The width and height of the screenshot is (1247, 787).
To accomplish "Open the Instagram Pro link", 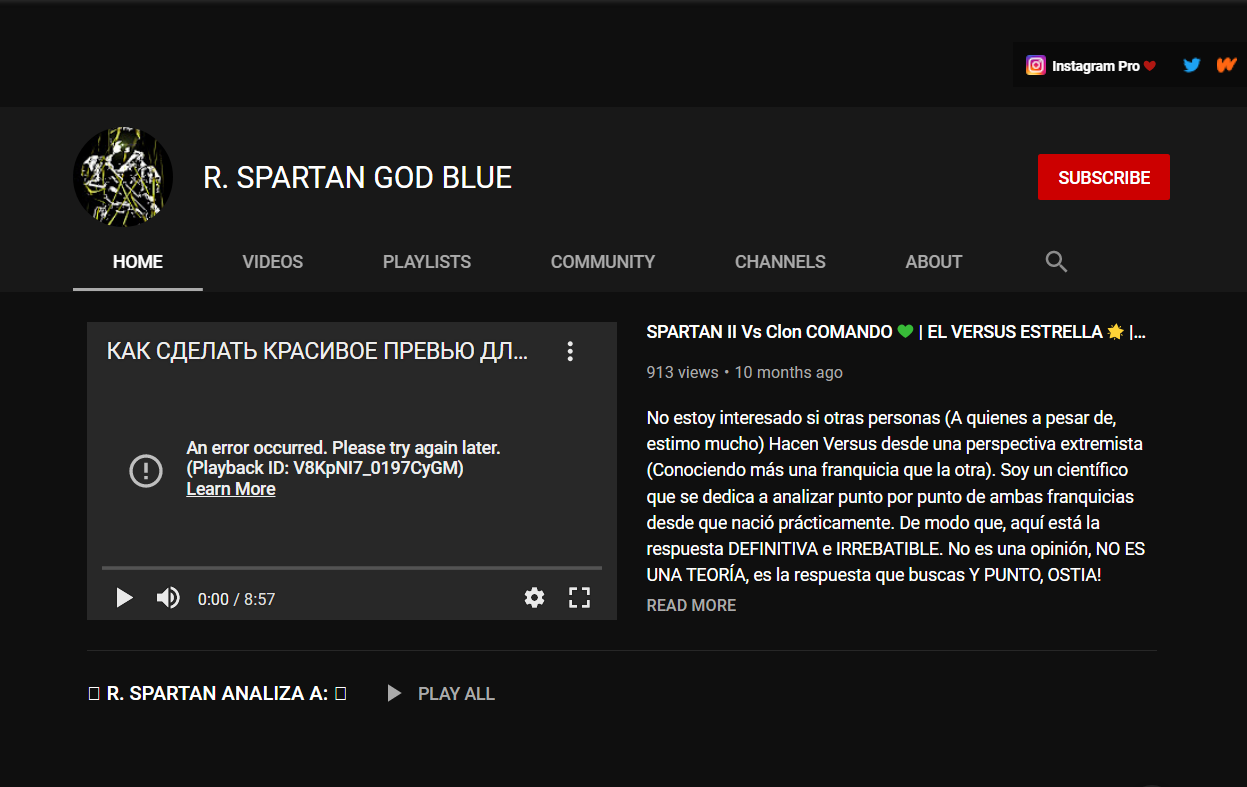I will coord(1090,65).
